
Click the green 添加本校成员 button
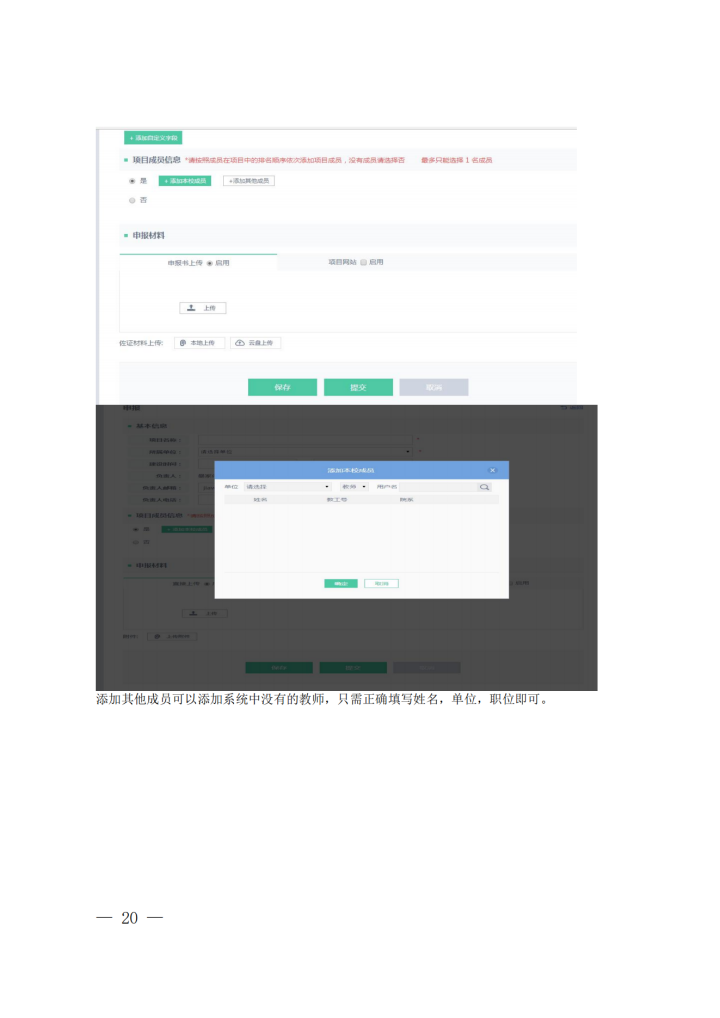[x=185, y=181]
